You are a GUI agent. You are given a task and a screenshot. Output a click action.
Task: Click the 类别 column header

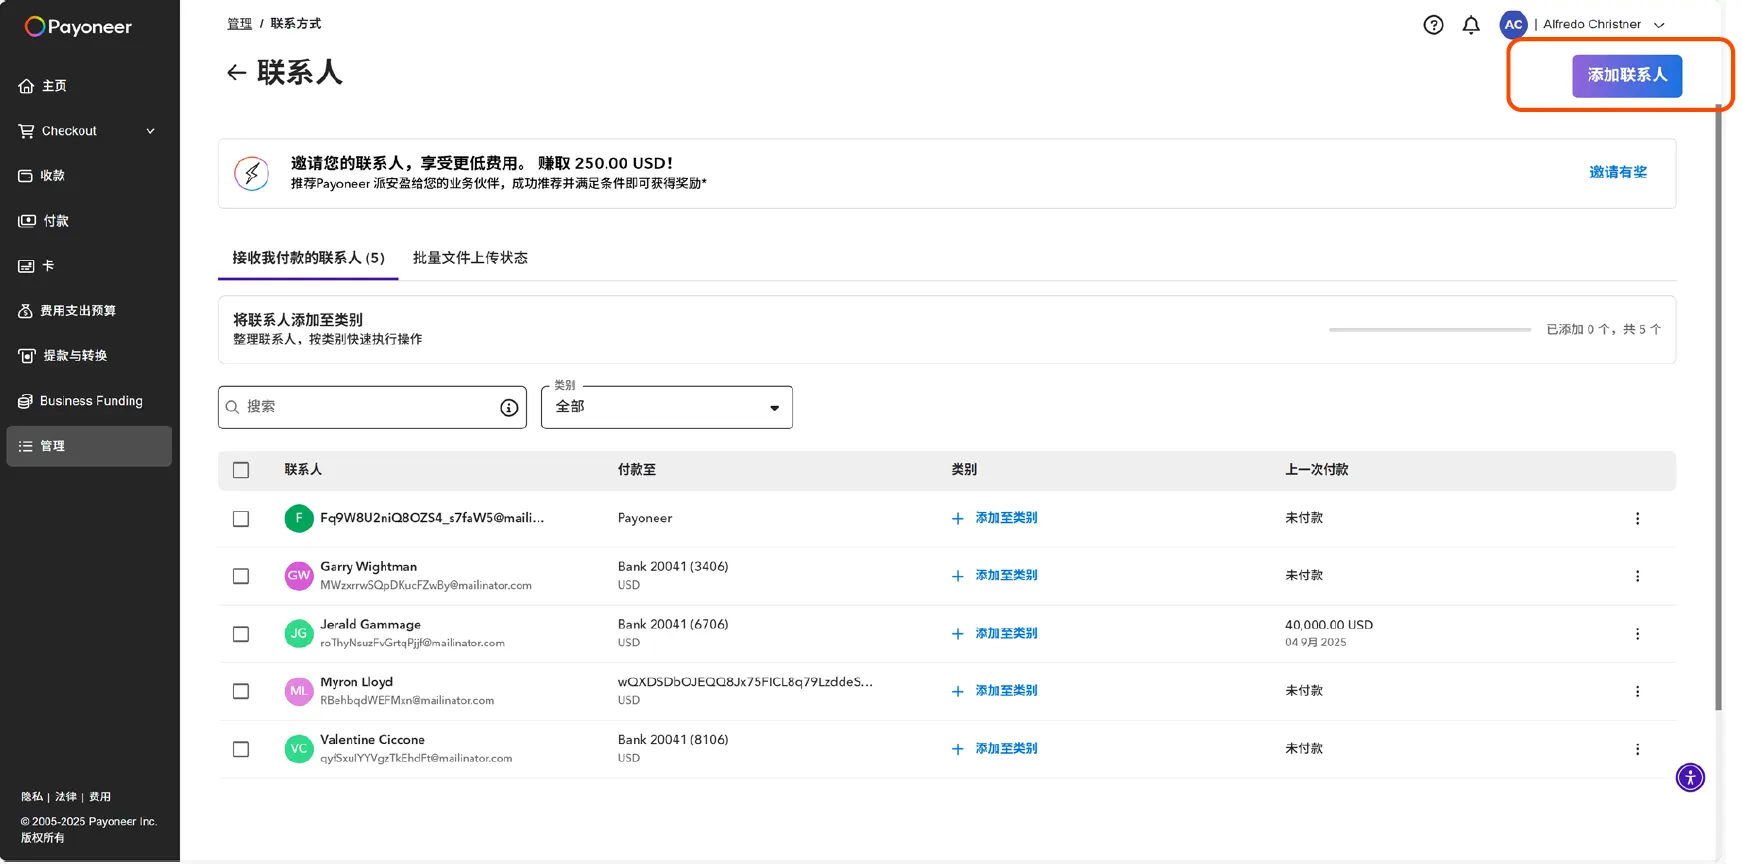coord(964,470)
